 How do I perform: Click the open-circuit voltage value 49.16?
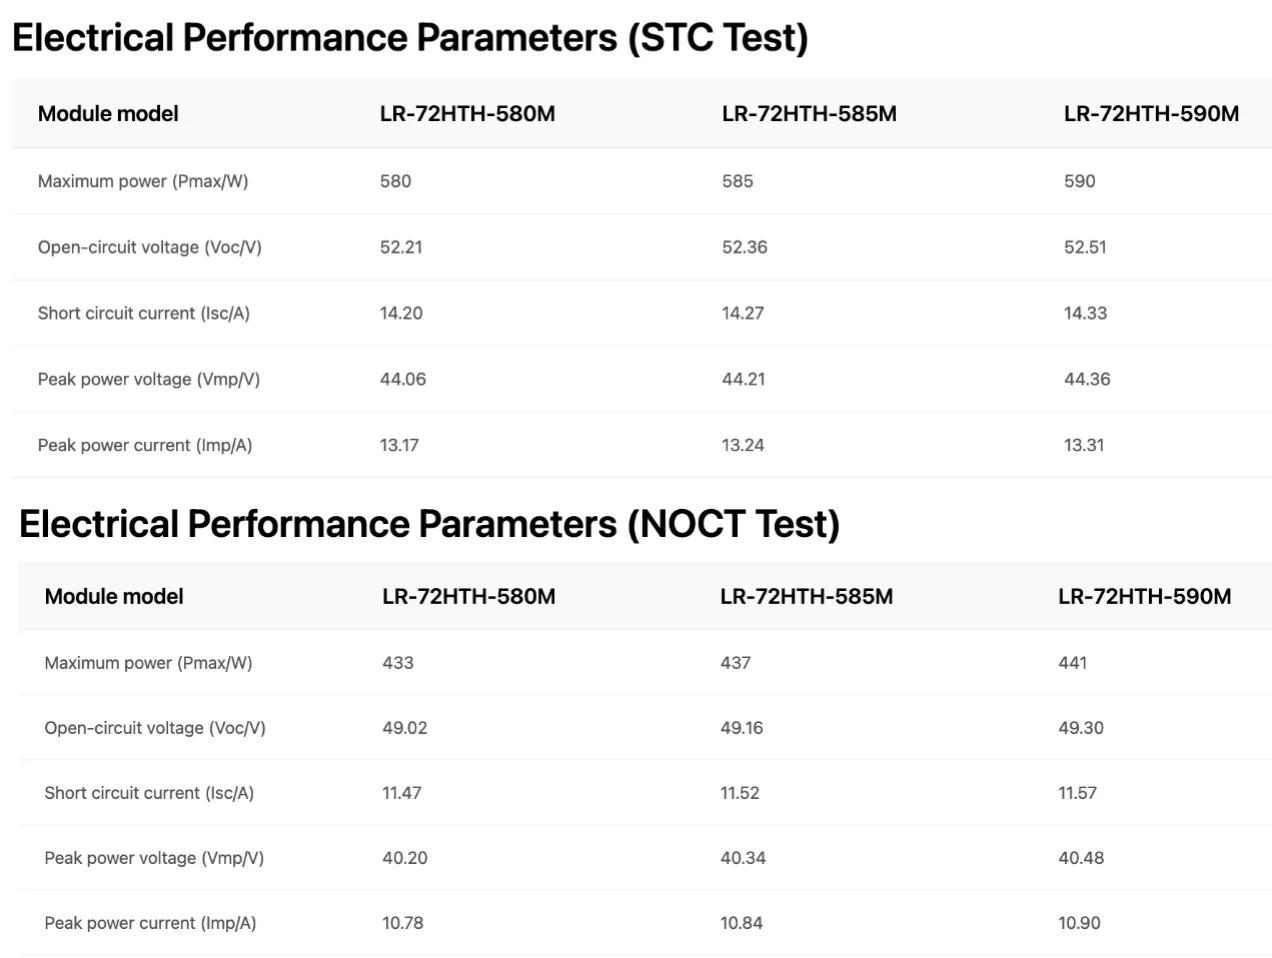[741, 728]
